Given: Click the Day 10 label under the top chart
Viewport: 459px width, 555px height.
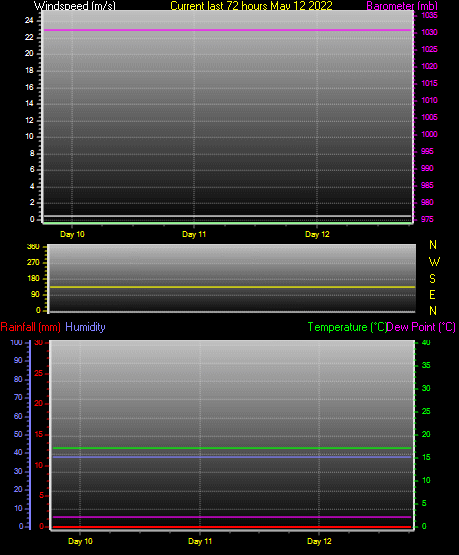Looking at the screenshot, I should pos(72,234).
